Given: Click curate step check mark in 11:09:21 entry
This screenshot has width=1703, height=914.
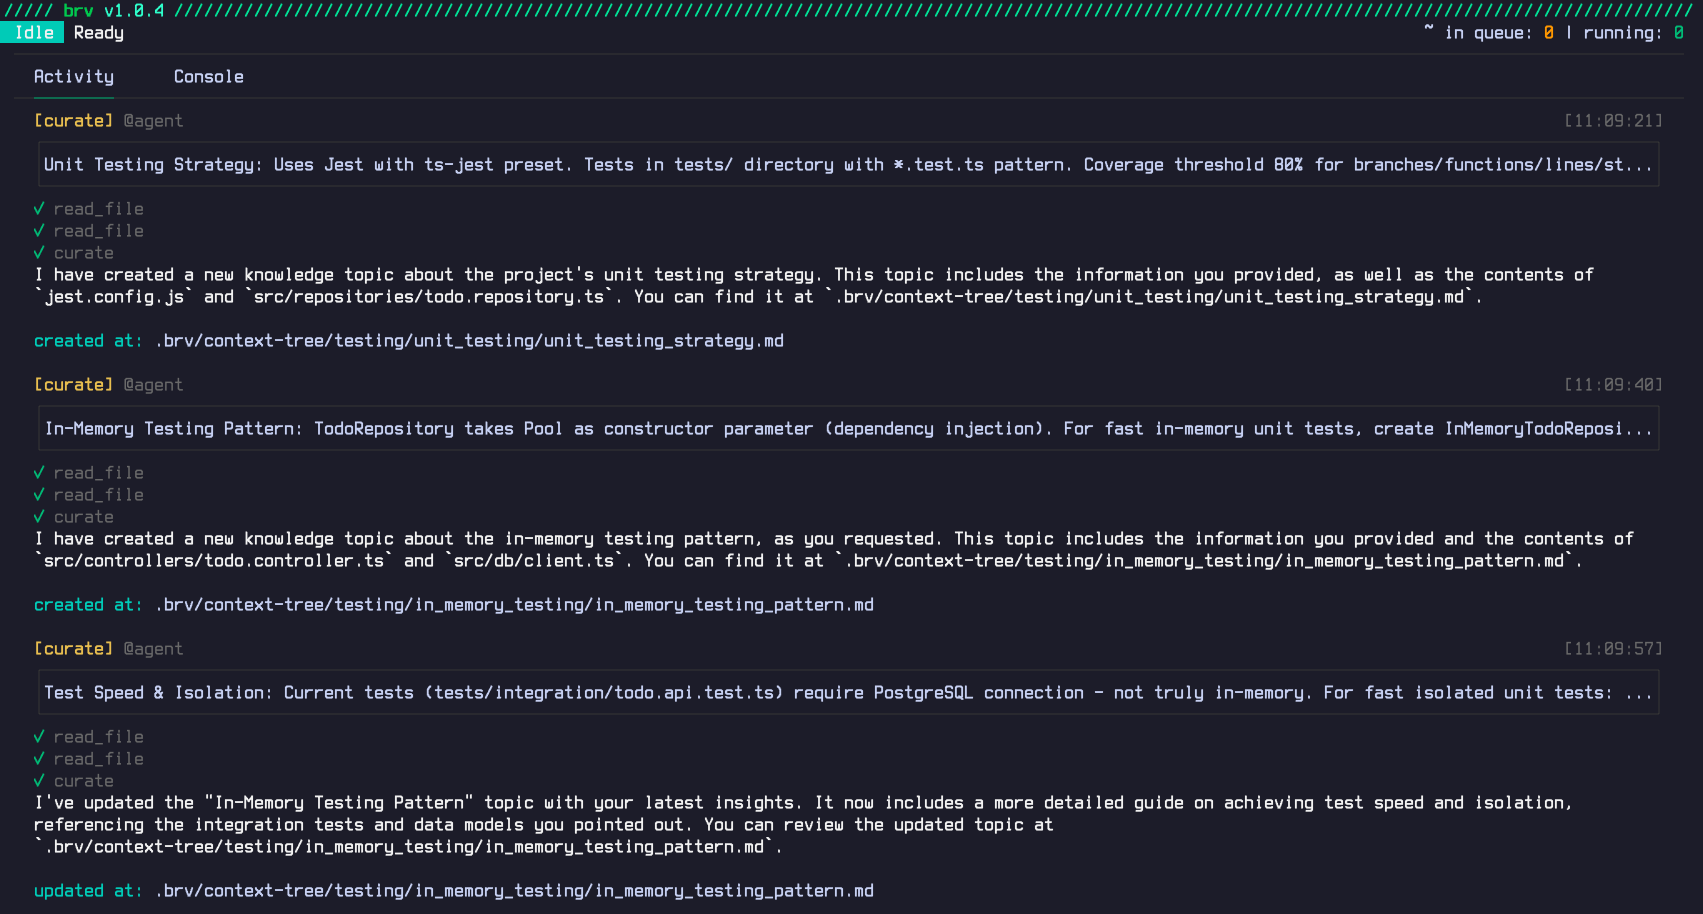Looking at the screenshot, I should point(39,253).
